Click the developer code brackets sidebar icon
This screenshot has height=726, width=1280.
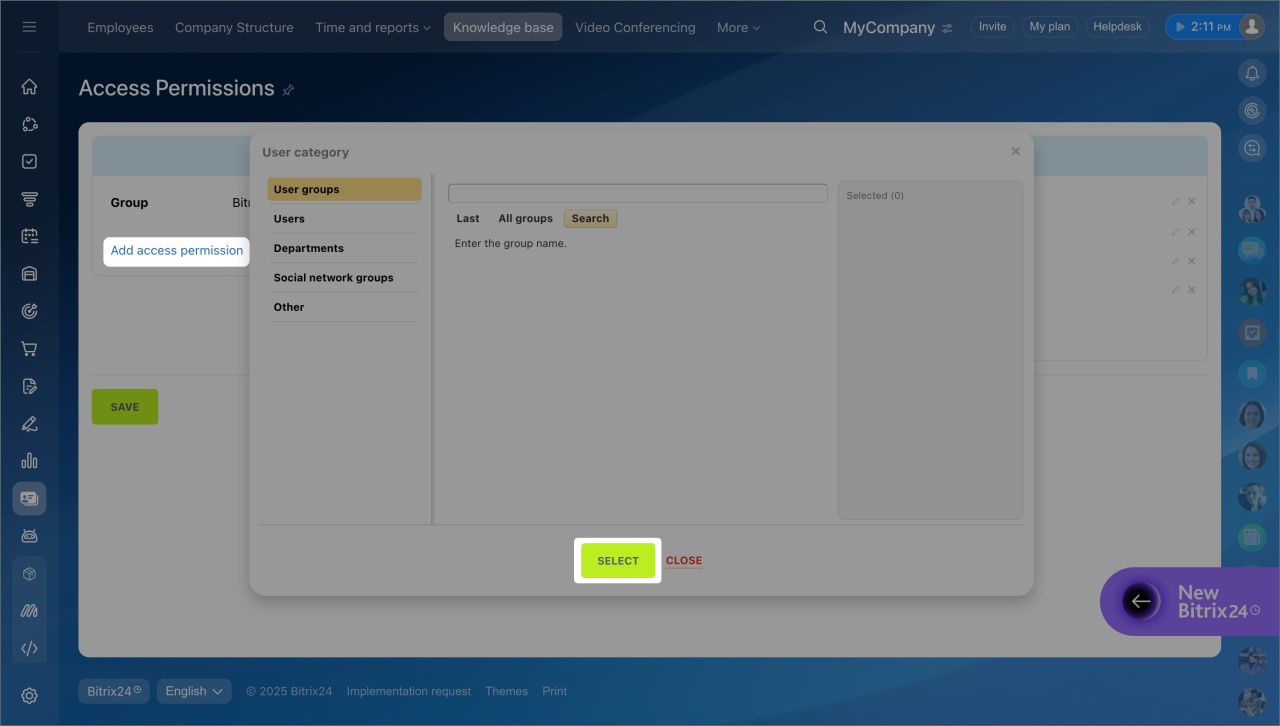coord(29,648)
